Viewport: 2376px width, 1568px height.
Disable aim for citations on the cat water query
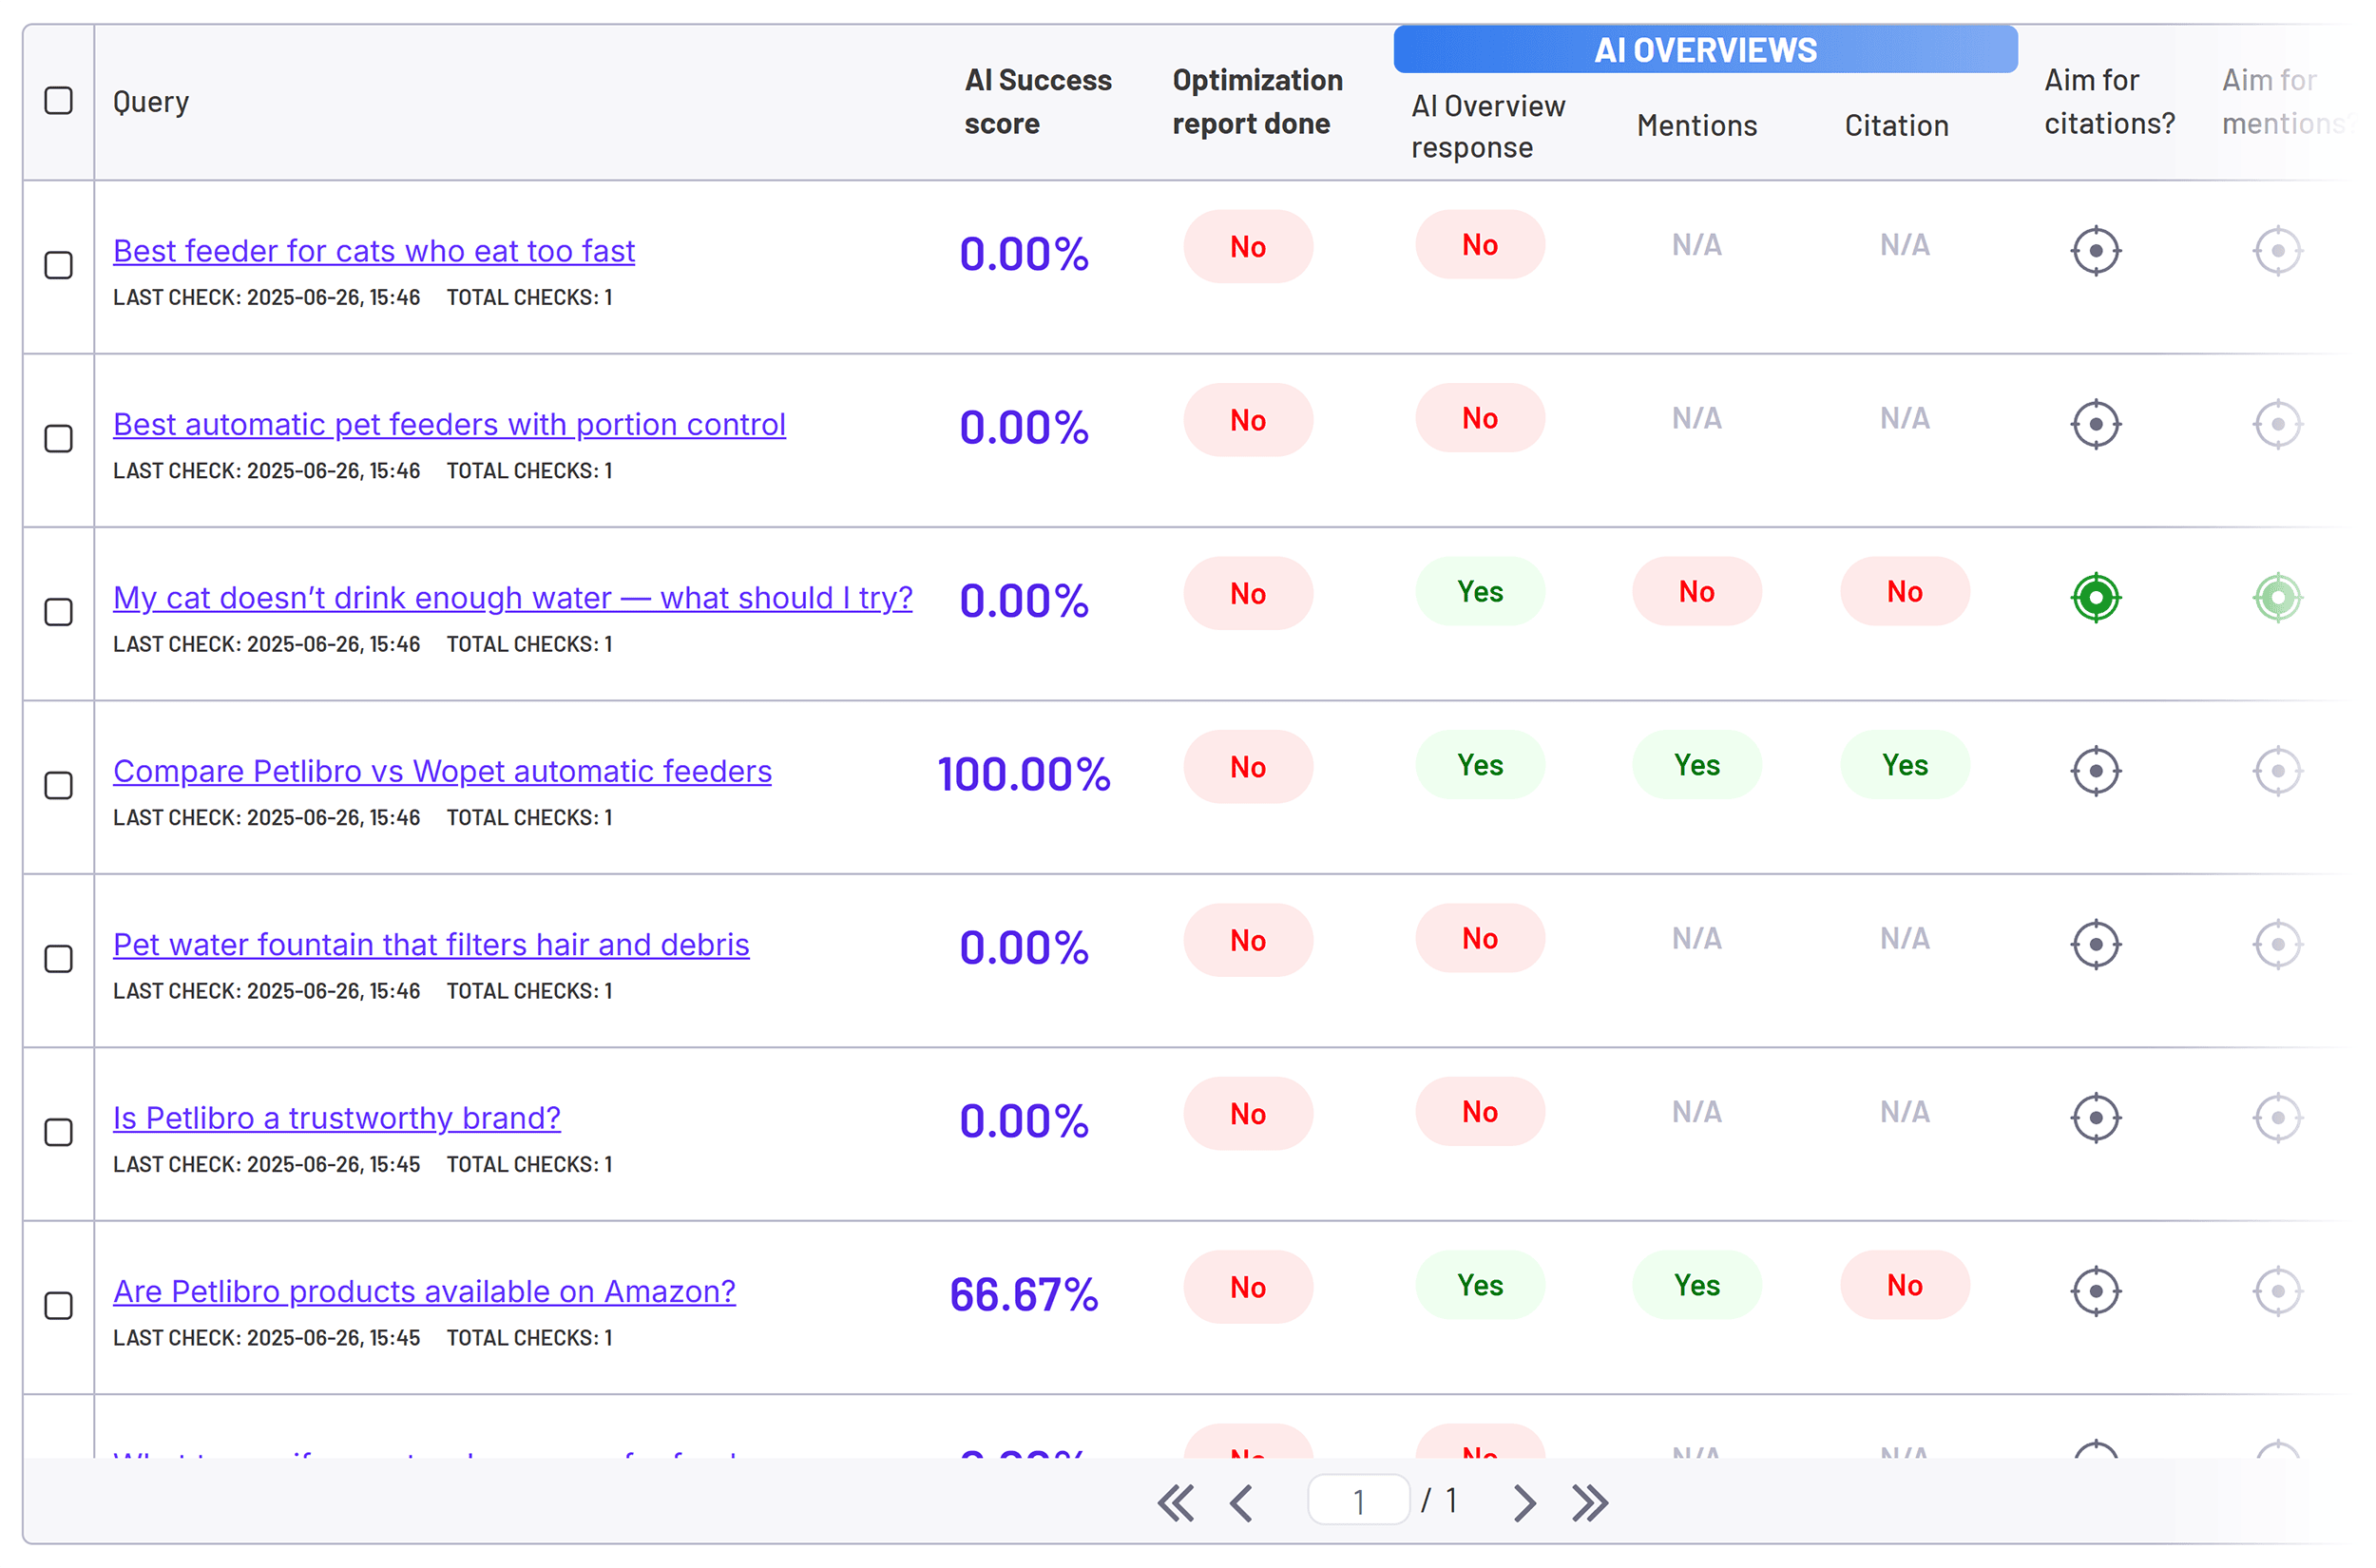coord(2096,598)
